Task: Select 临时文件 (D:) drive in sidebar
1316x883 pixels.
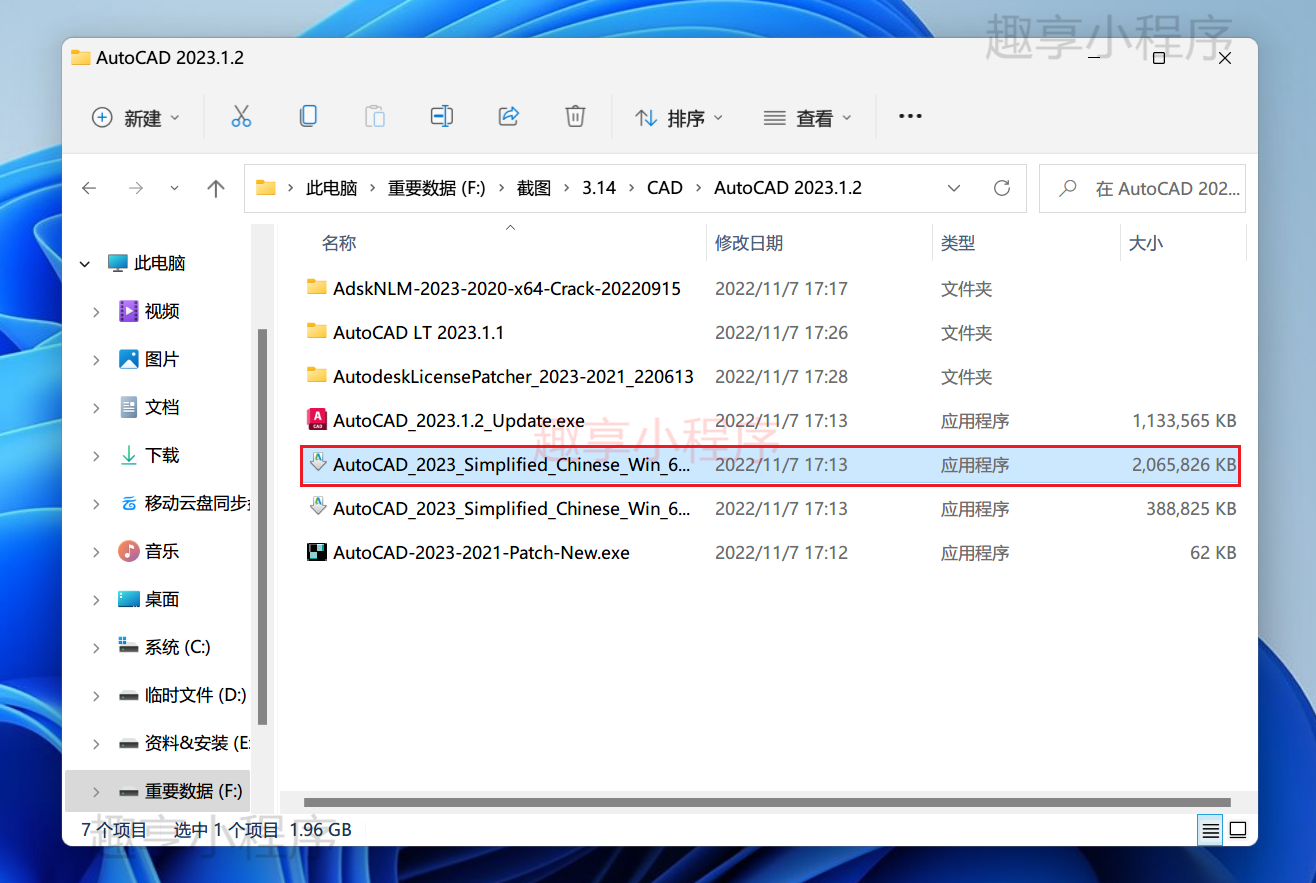Action: point(196,695)
